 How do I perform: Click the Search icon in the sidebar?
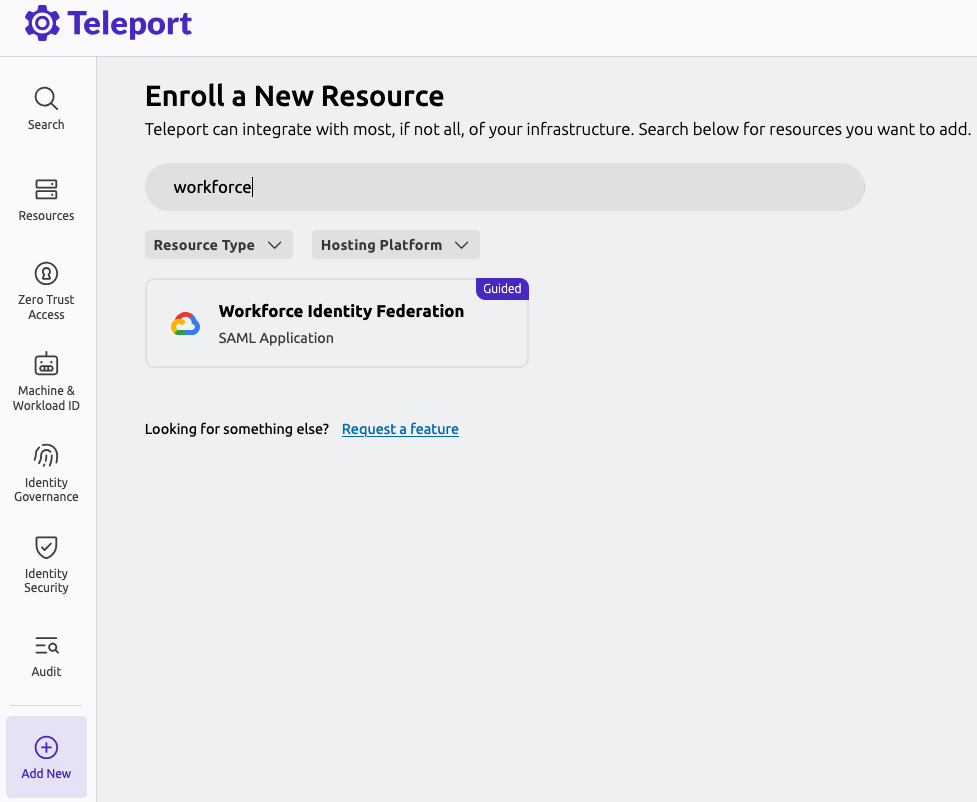(46, 100)
